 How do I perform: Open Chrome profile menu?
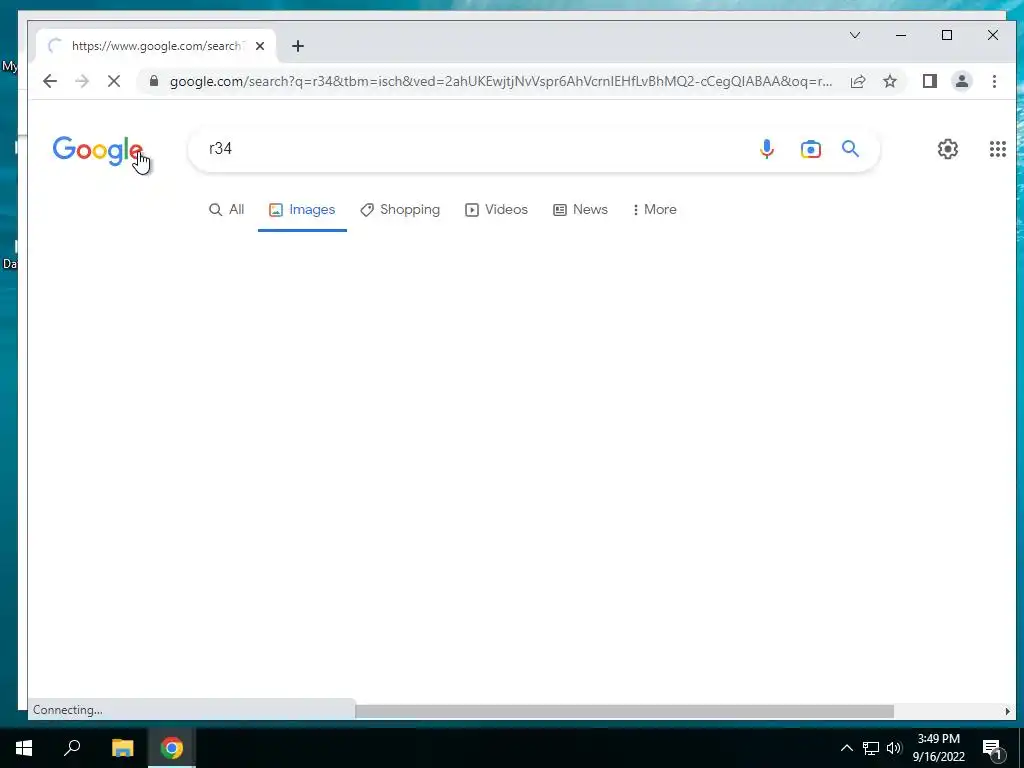[x=962, y=81]
